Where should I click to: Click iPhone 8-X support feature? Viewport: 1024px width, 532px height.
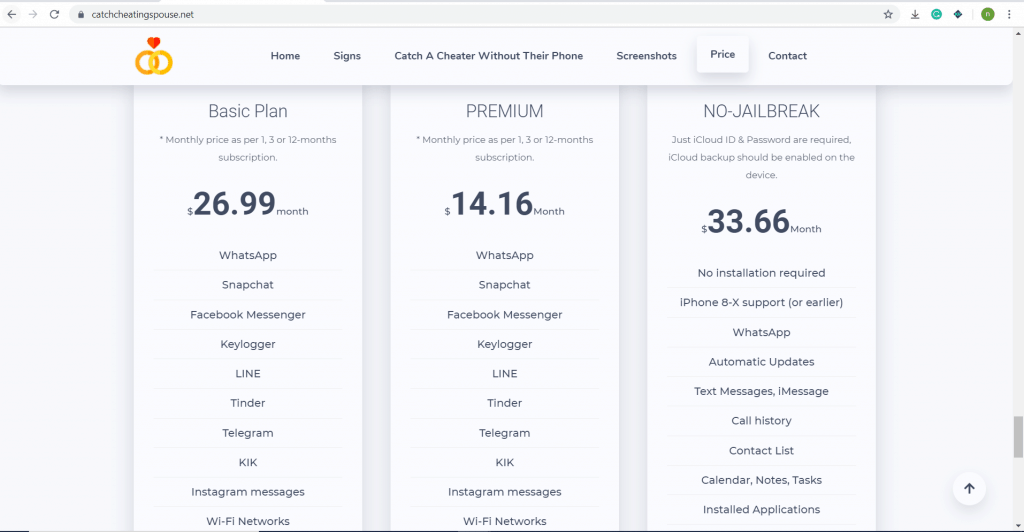(761, 302)
